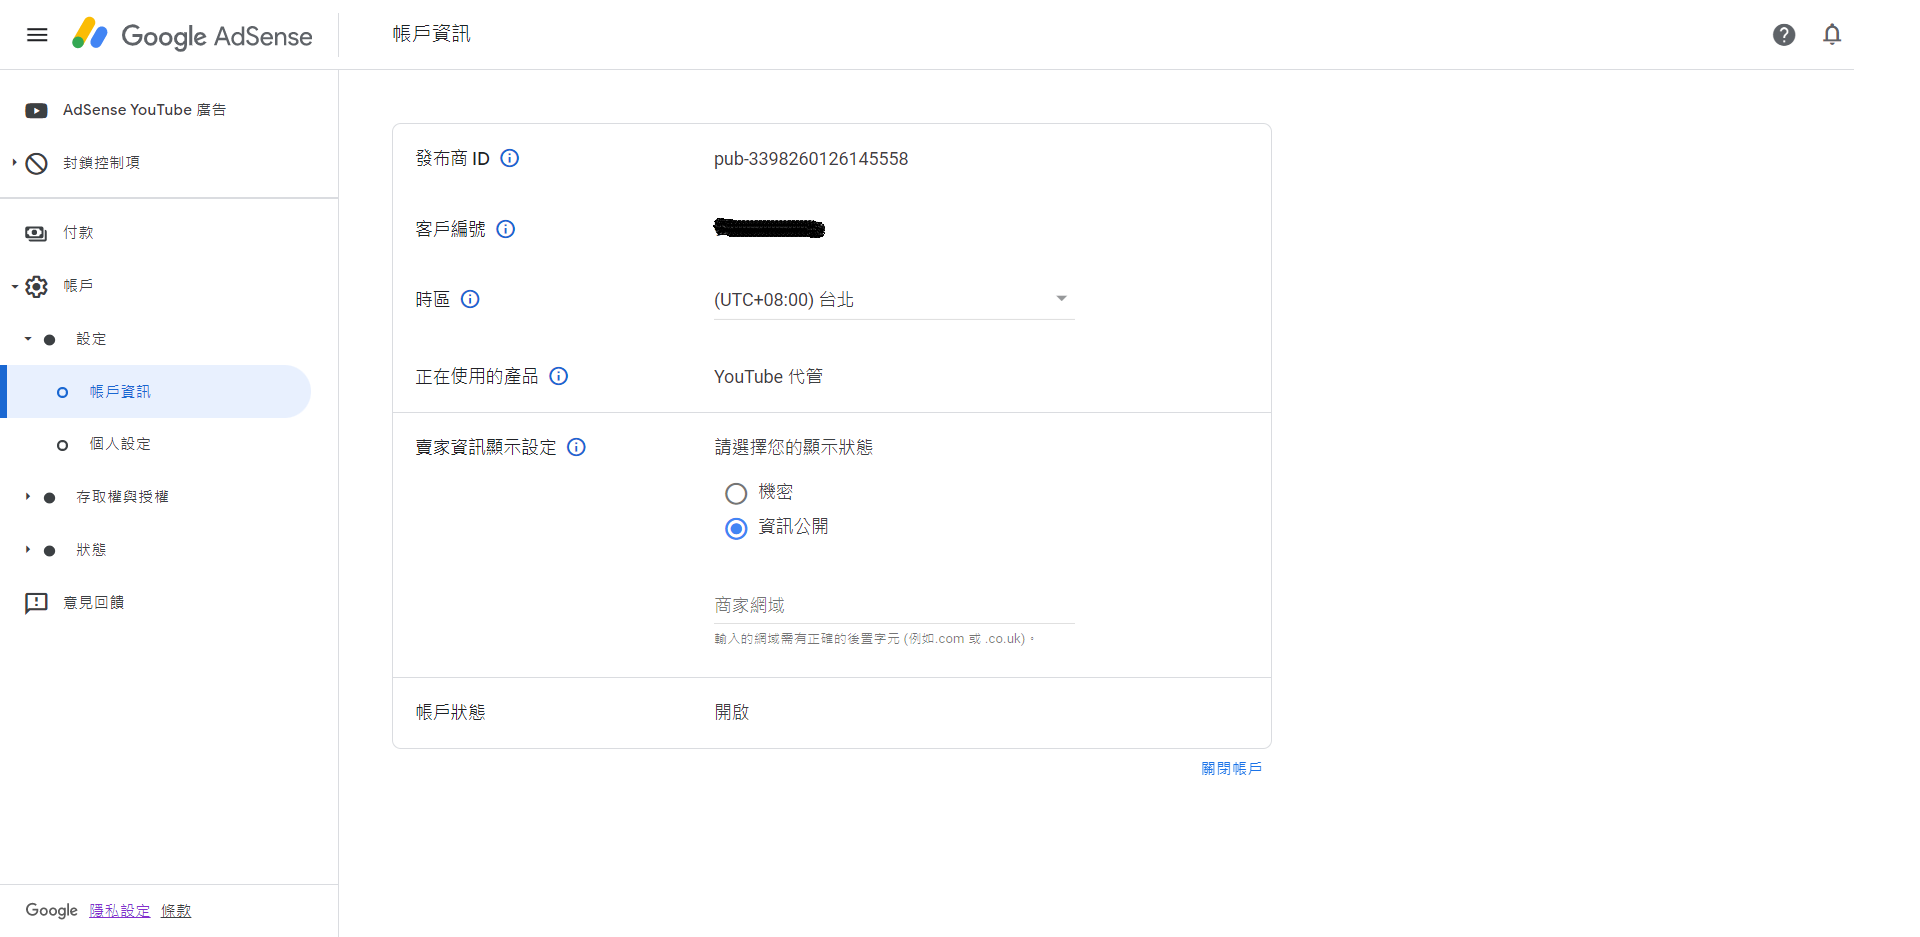The image size is (1920, 937).
Task: Click the 封鎖控制項 label in sidebar
Action: coord(101,163)
